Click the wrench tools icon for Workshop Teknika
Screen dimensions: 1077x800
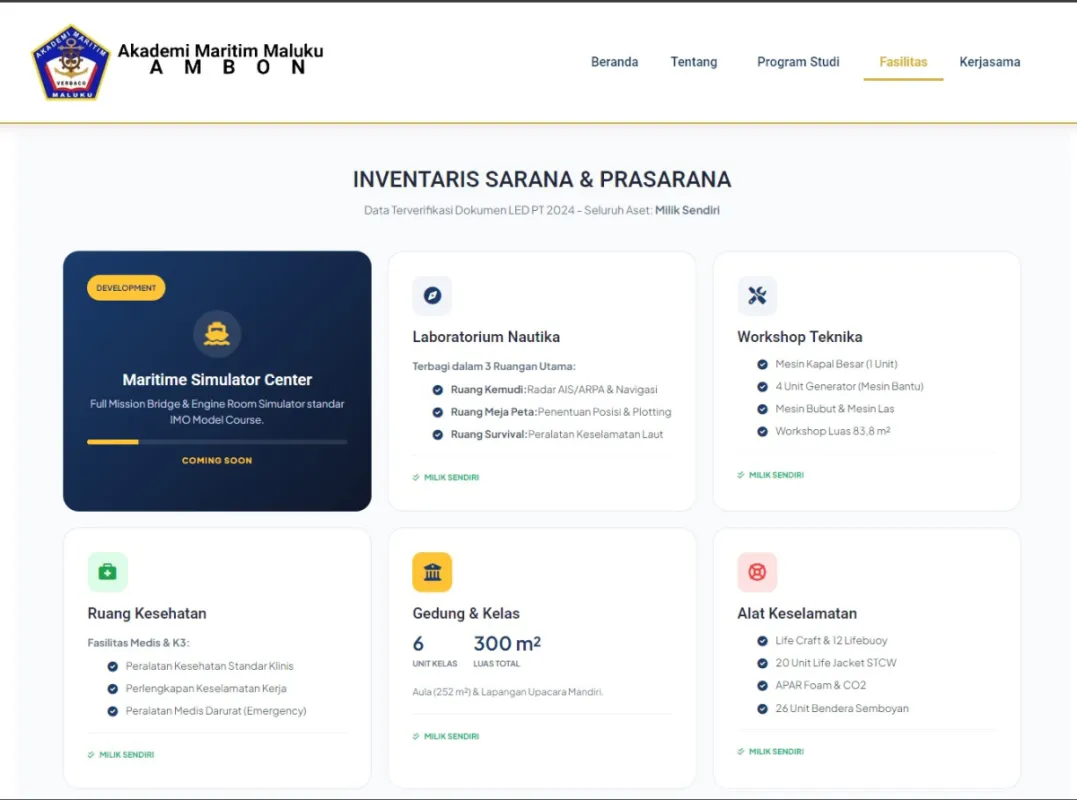coord(757,296)
